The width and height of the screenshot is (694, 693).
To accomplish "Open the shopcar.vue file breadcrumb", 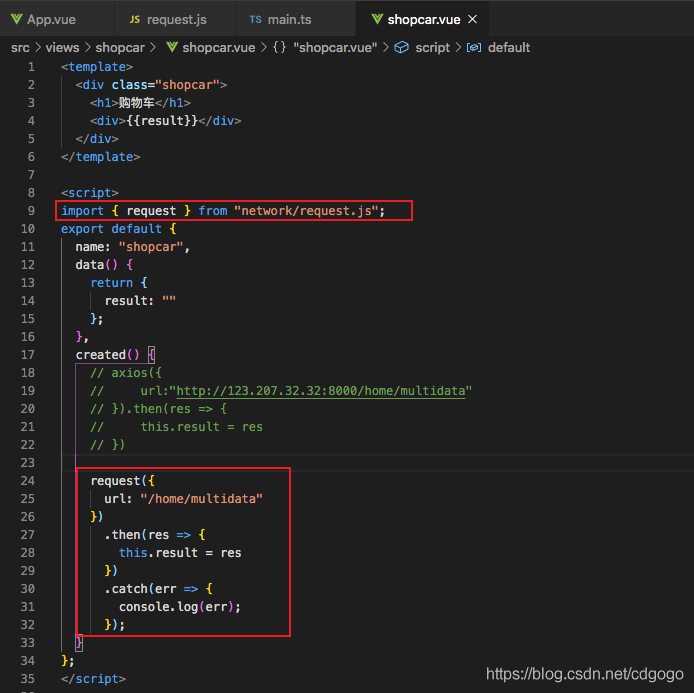I will [x=219, y=47].
